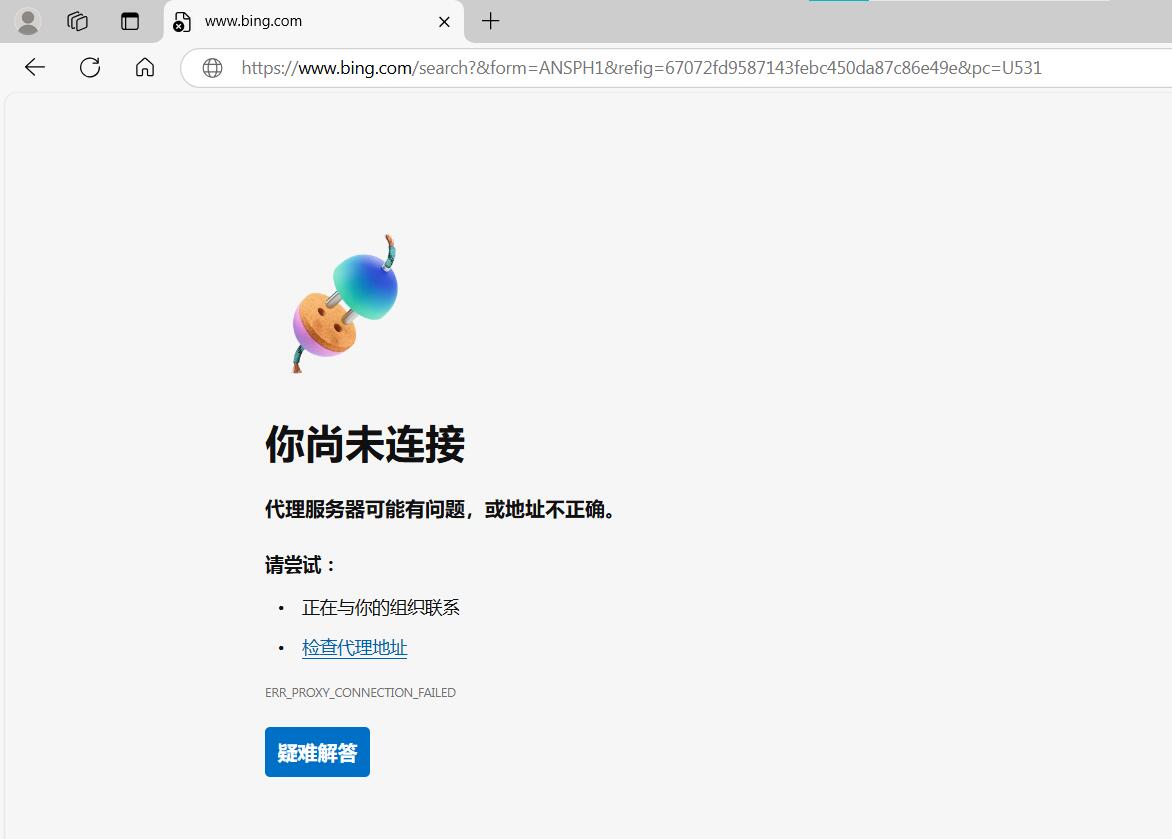The image size is (1172, 839).
Task: Close the www.bing.com tab
Action: coord(444,22)
